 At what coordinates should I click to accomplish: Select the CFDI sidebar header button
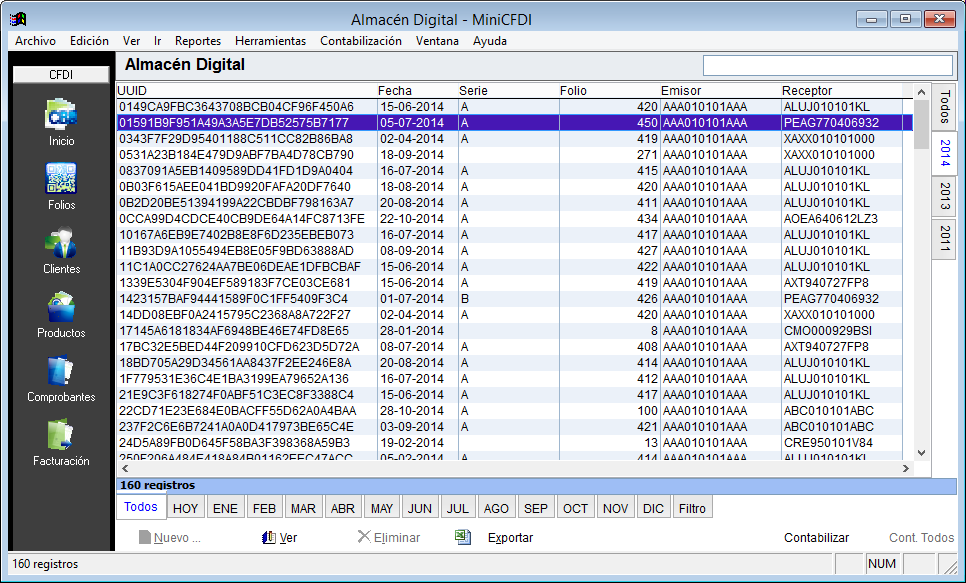[61, 75]
